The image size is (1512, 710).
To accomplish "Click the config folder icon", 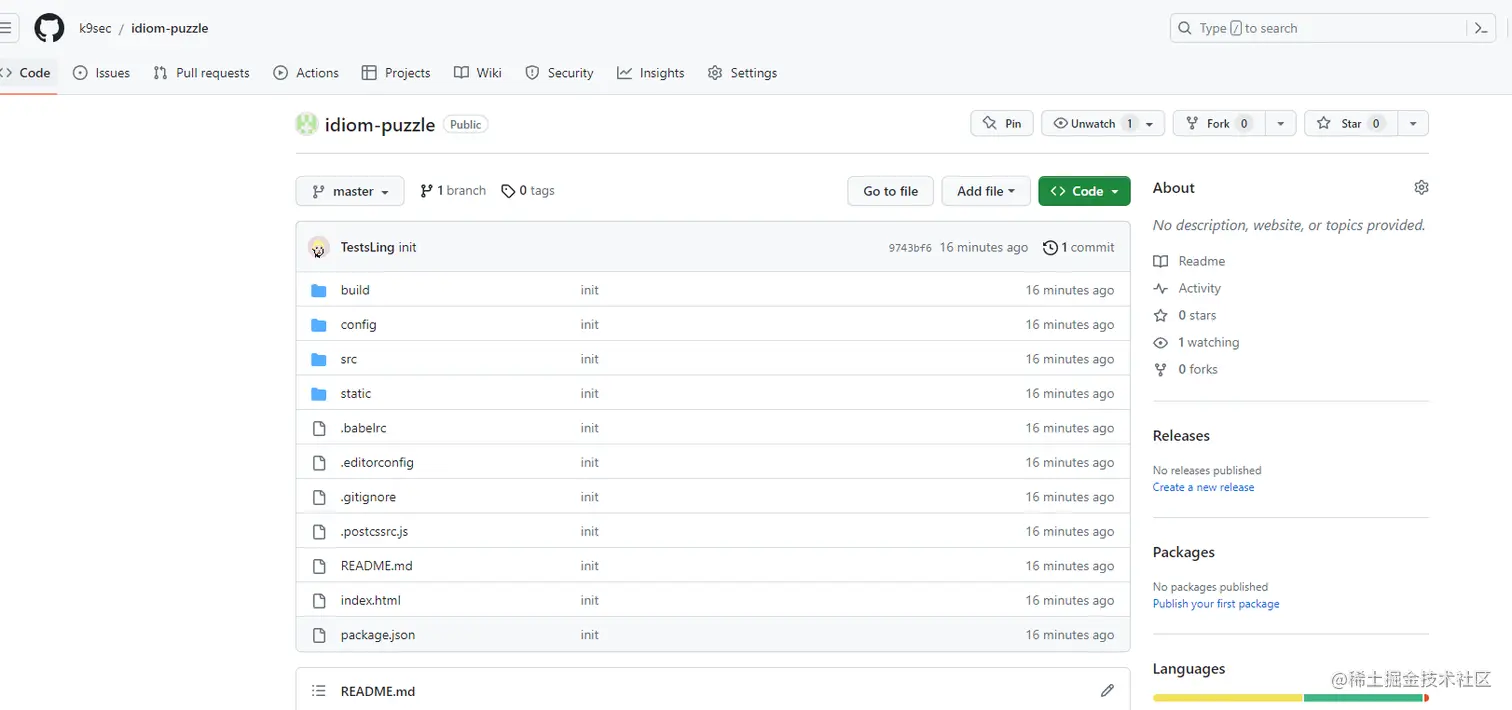I will pyautogui.click(x=319, y=325).
